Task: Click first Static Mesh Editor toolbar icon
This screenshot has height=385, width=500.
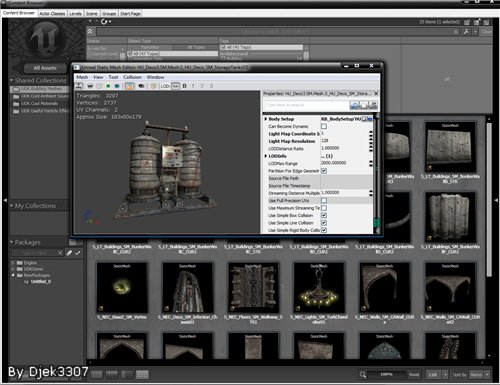Action: (x=79, y=86)
